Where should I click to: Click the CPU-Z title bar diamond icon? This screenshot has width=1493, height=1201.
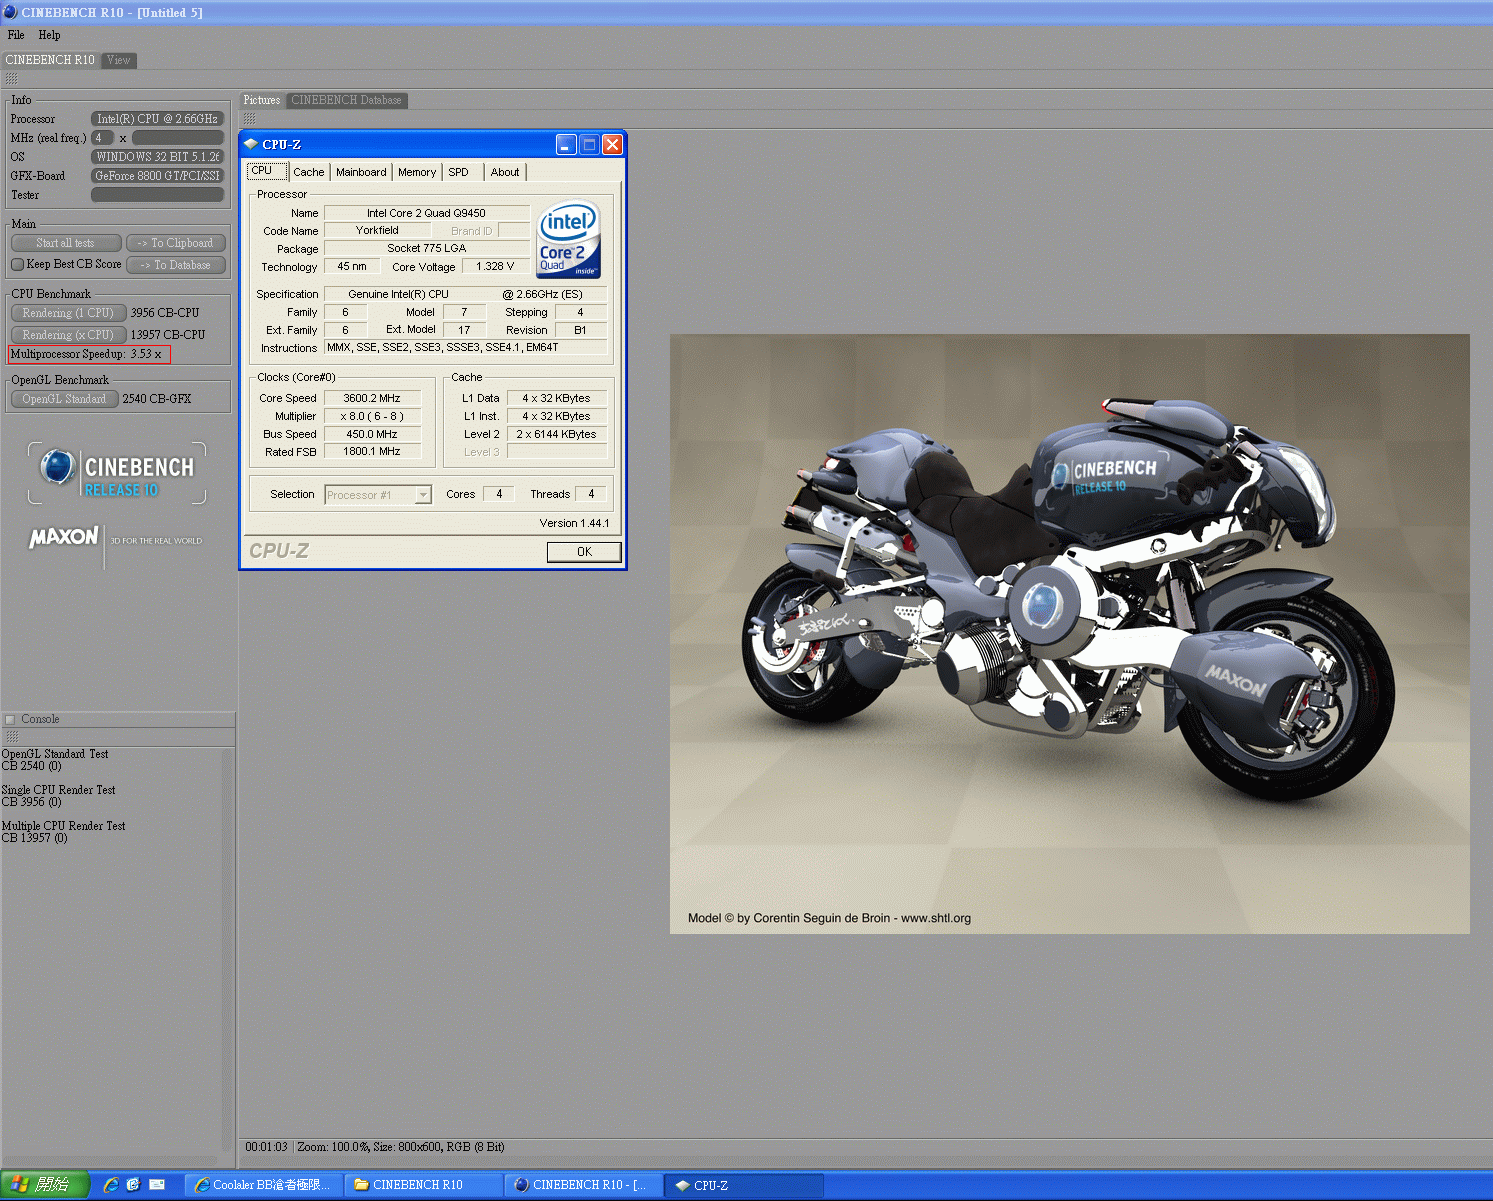click(251, 144)
